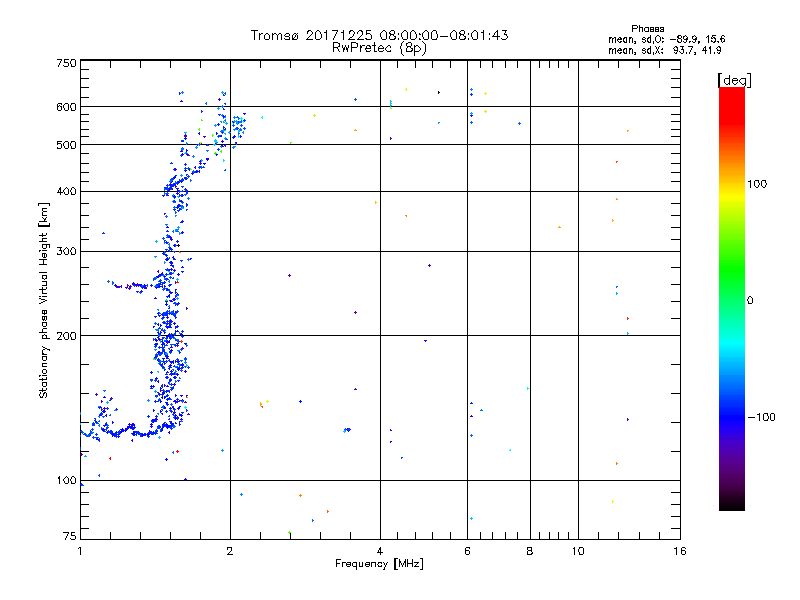
Task: Click the y-axis label '600'
Action: (x=66, y=107)
